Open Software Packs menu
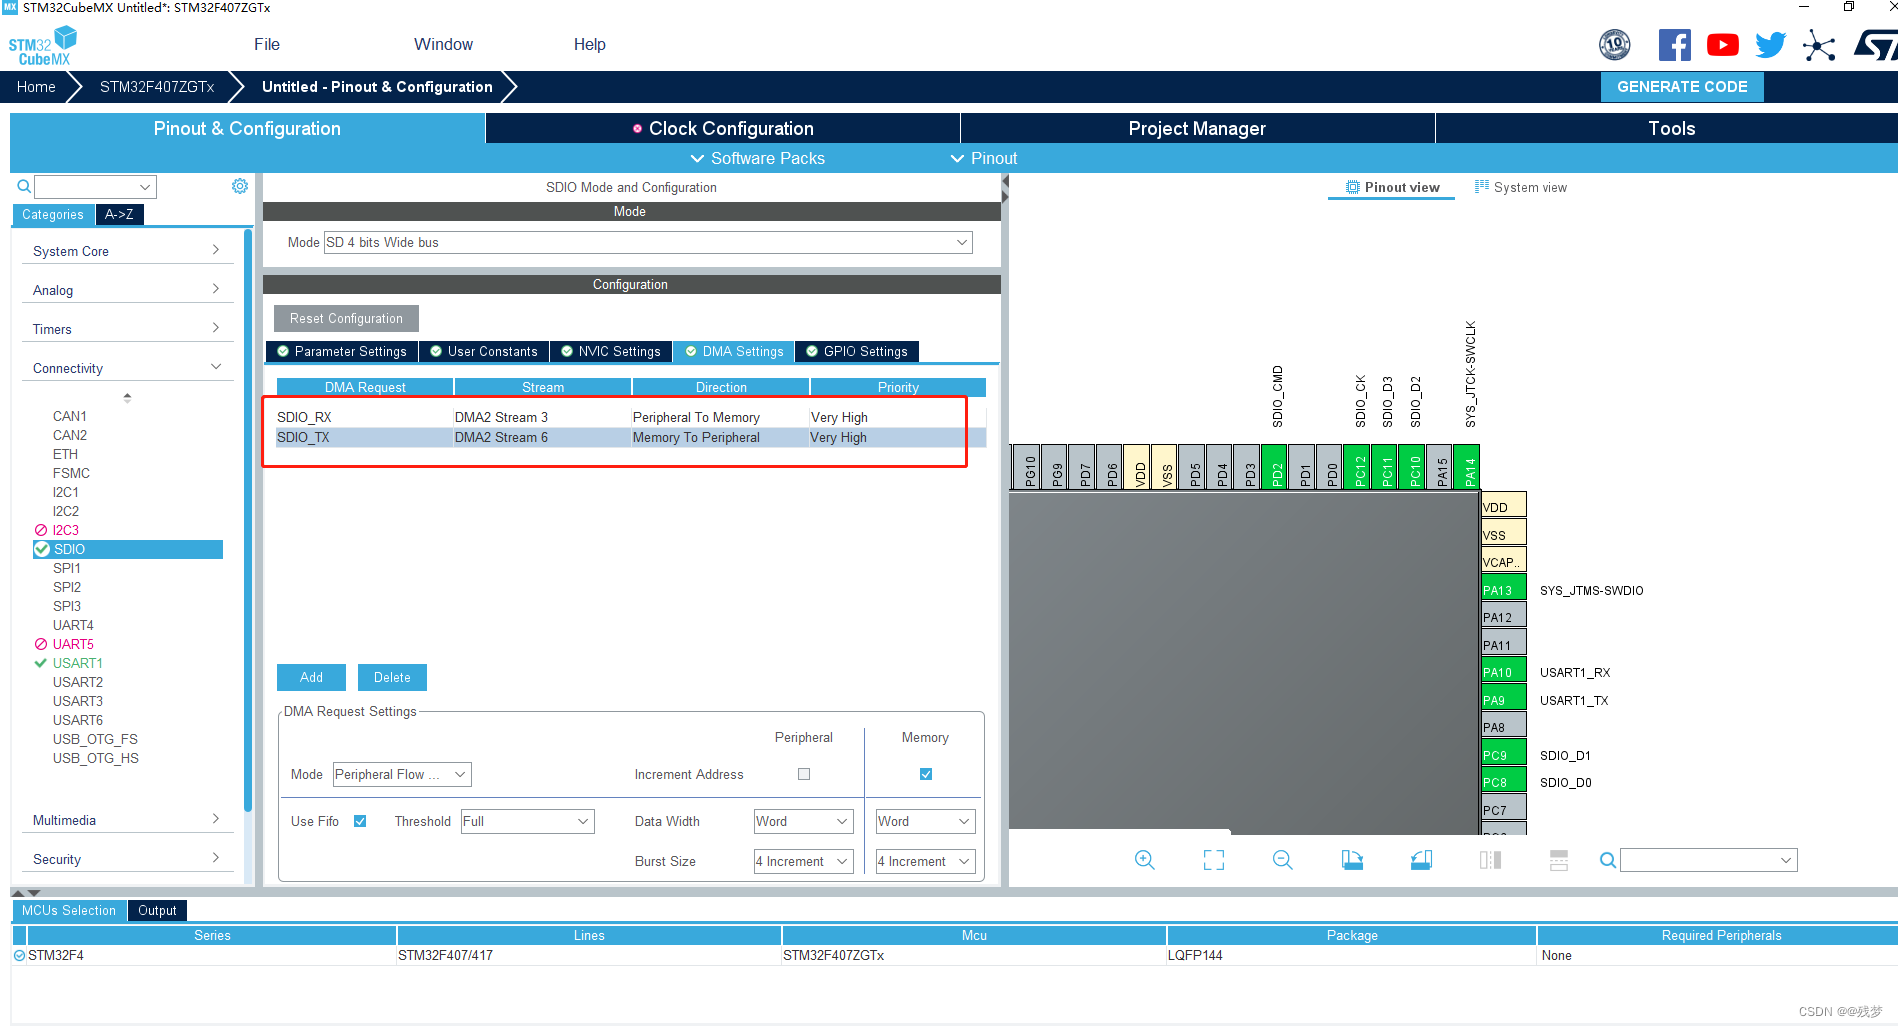Image resolution: width=1898 pixels, height=1027 pixels. [x=758, y=158]
